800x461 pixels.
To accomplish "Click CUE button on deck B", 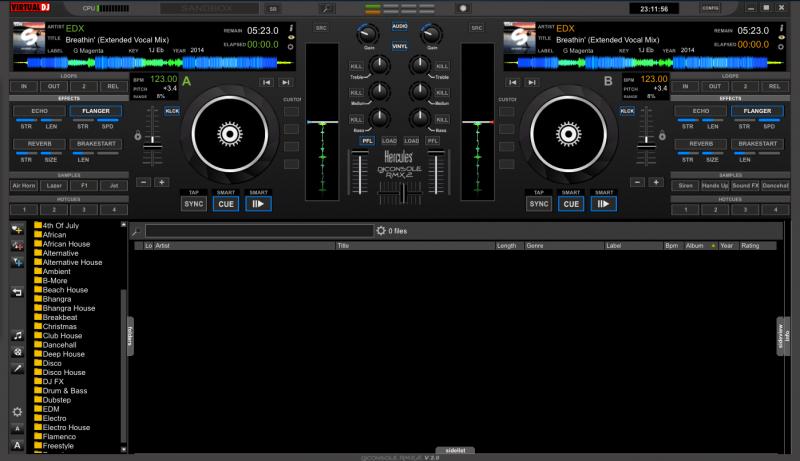I will [571, 204].
